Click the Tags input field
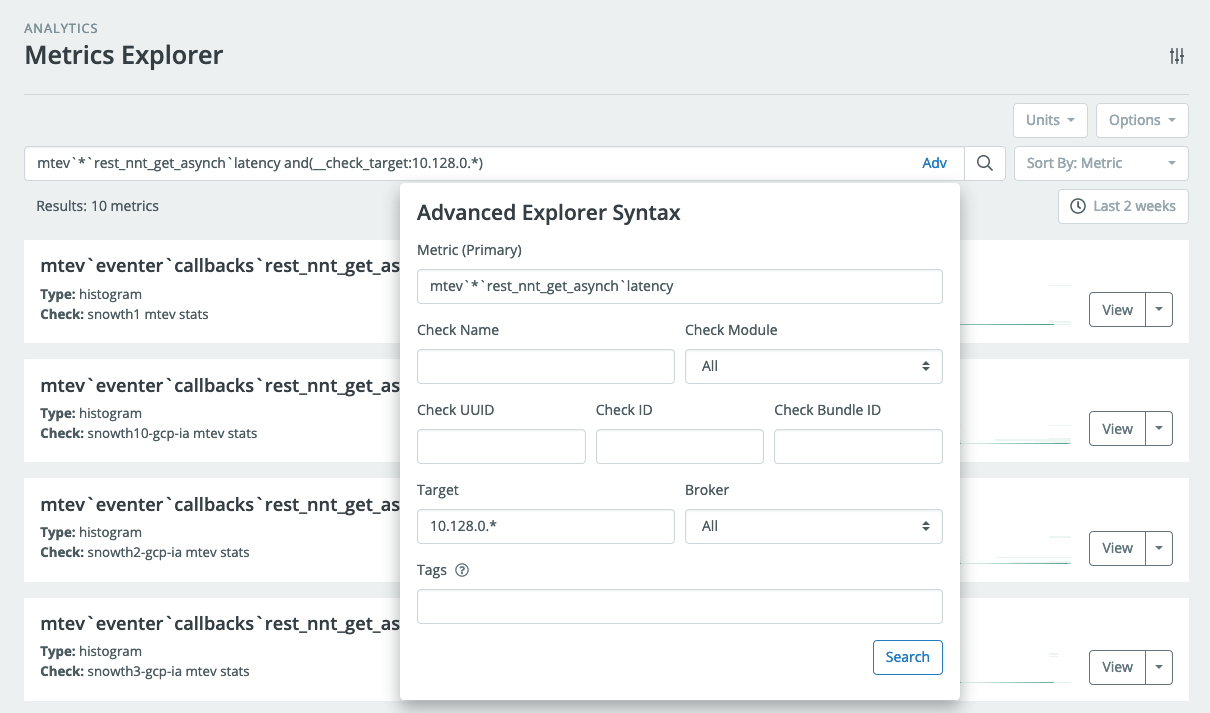The image size is (1210, 713). pos(680,606)
